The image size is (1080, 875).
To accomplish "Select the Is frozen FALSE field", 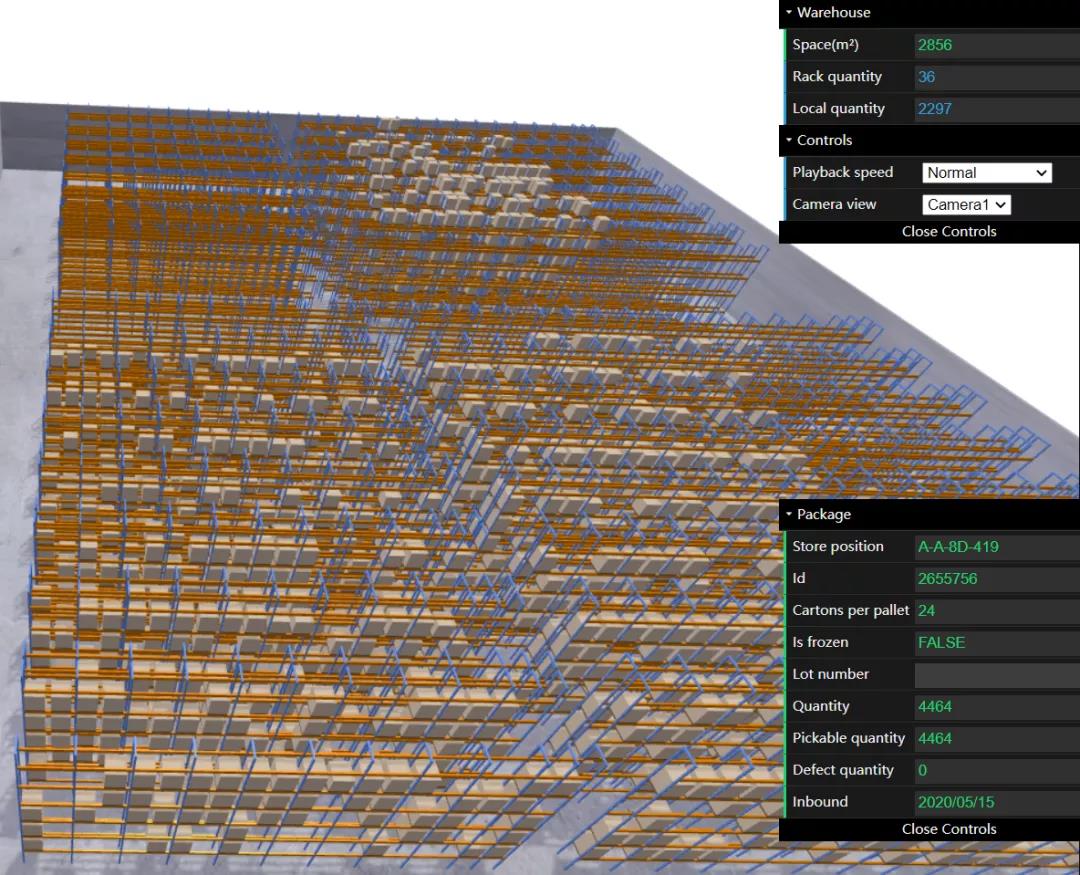I will coord(997,642).
